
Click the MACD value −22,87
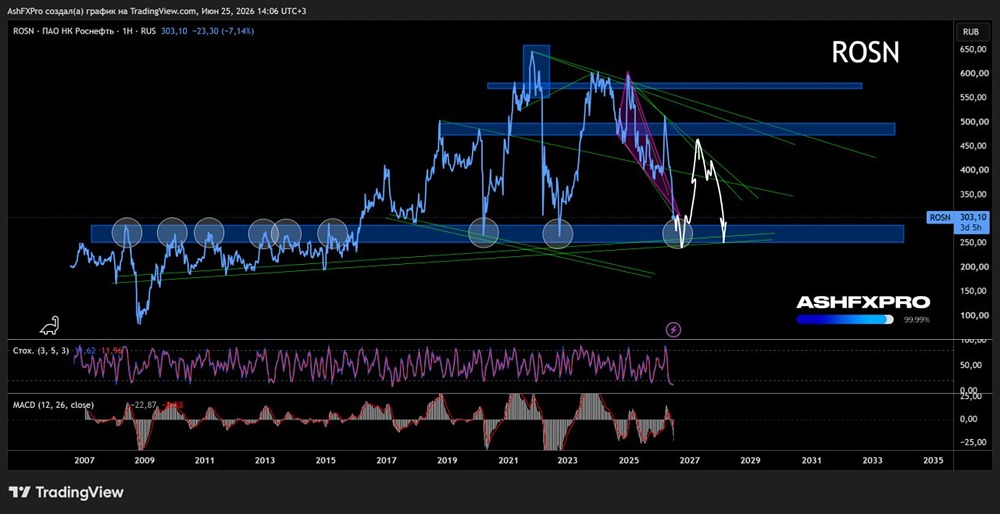pyautogui.click(x=143, y=405)
